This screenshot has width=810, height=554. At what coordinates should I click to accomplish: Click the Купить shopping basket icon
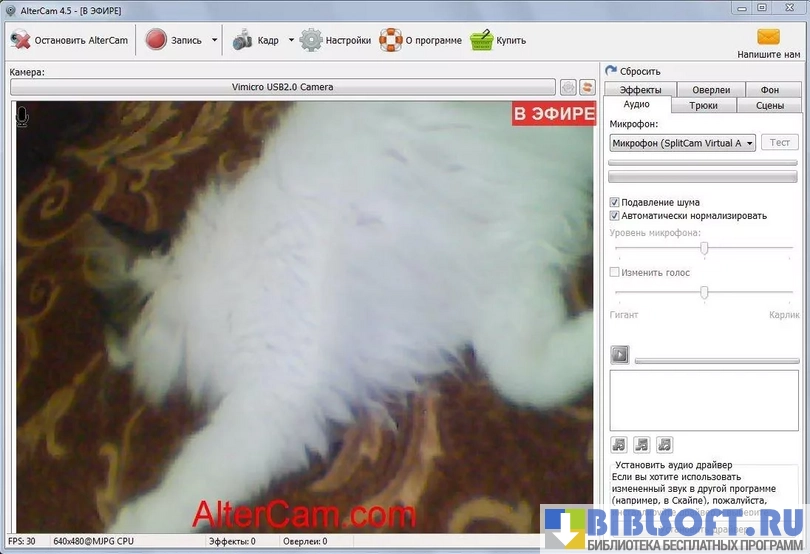482,41
